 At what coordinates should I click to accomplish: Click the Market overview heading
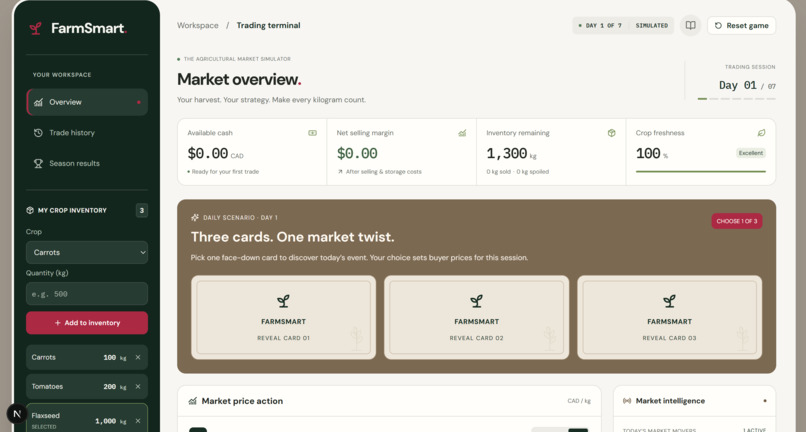point(239,79)
